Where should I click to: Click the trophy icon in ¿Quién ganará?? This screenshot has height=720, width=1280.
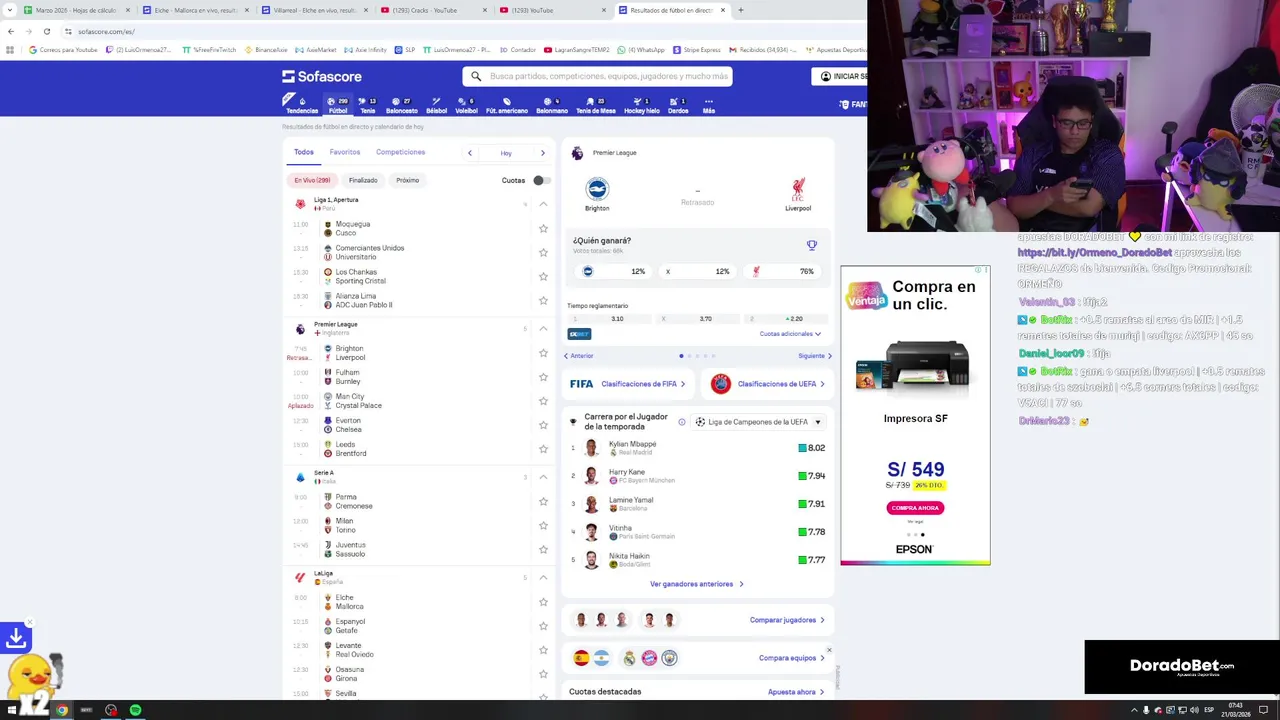tap(812, 245)
